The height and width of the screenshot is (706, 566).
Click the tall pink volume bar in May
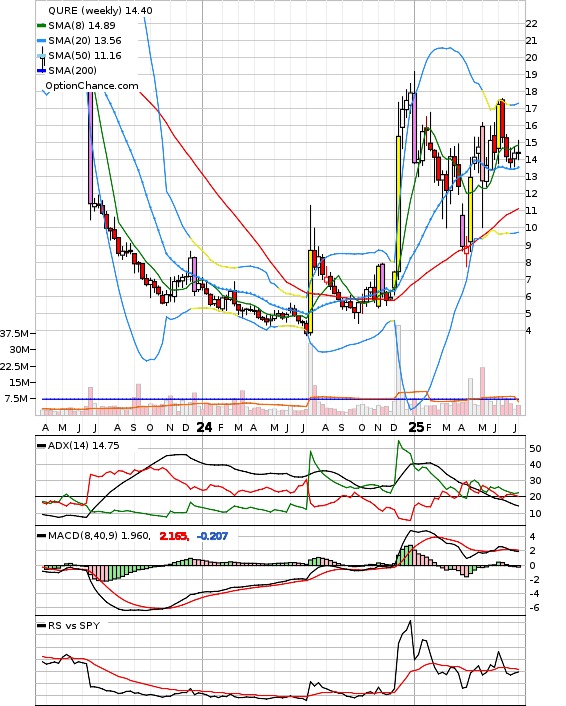pyautogui.click(x=482, y=391)
